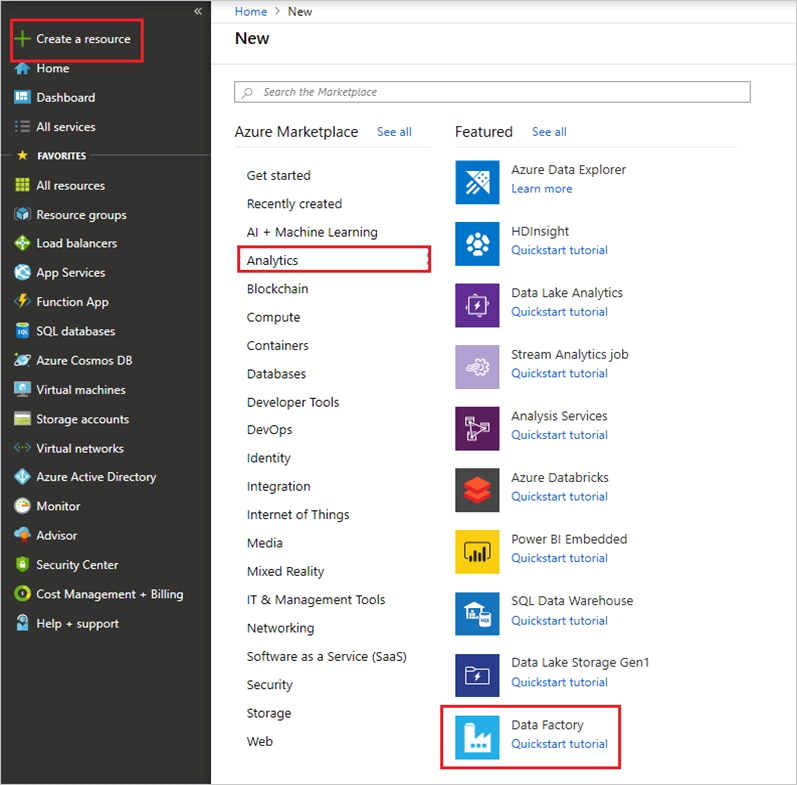Open the Data Lake Storage Gen1 icon

point(477,675)
